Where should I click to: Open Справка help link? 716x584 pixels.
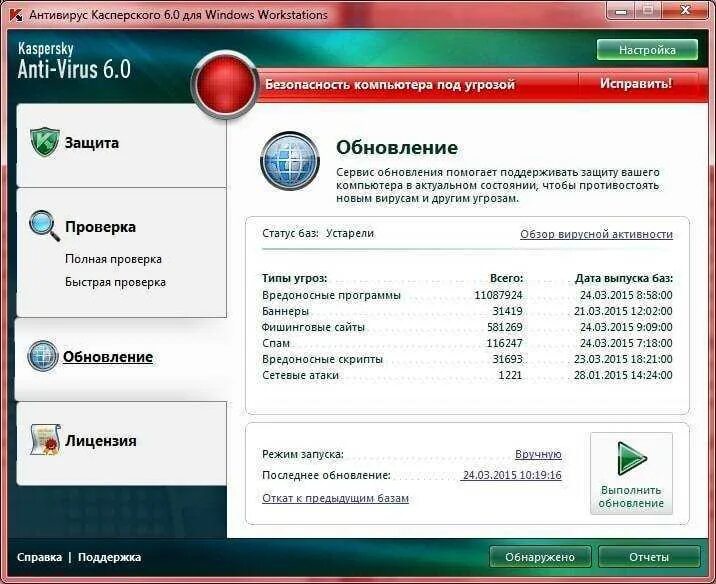coord(39,557)
